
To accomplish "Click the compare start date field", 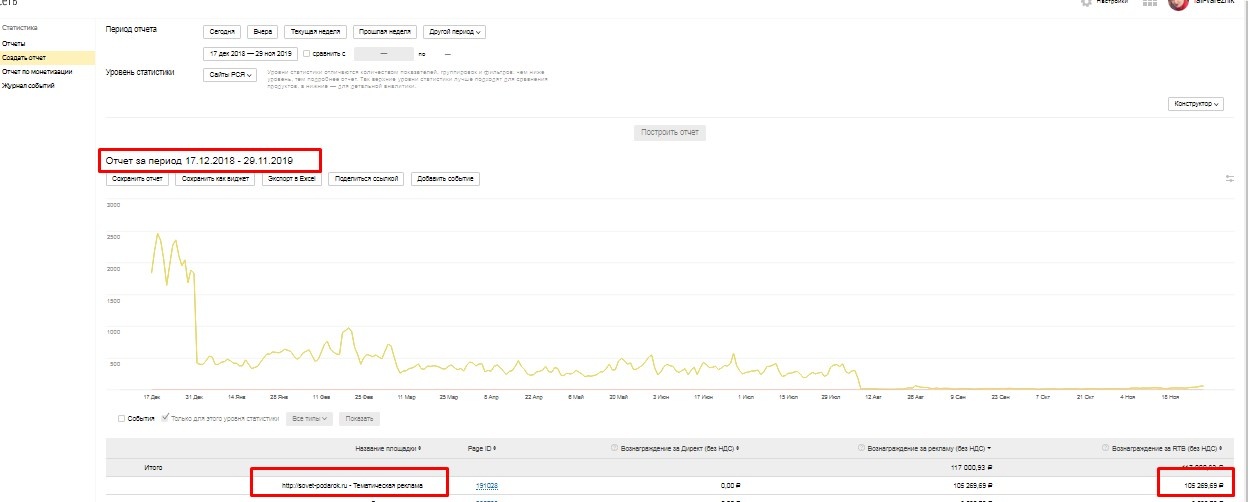I will 384,53.
